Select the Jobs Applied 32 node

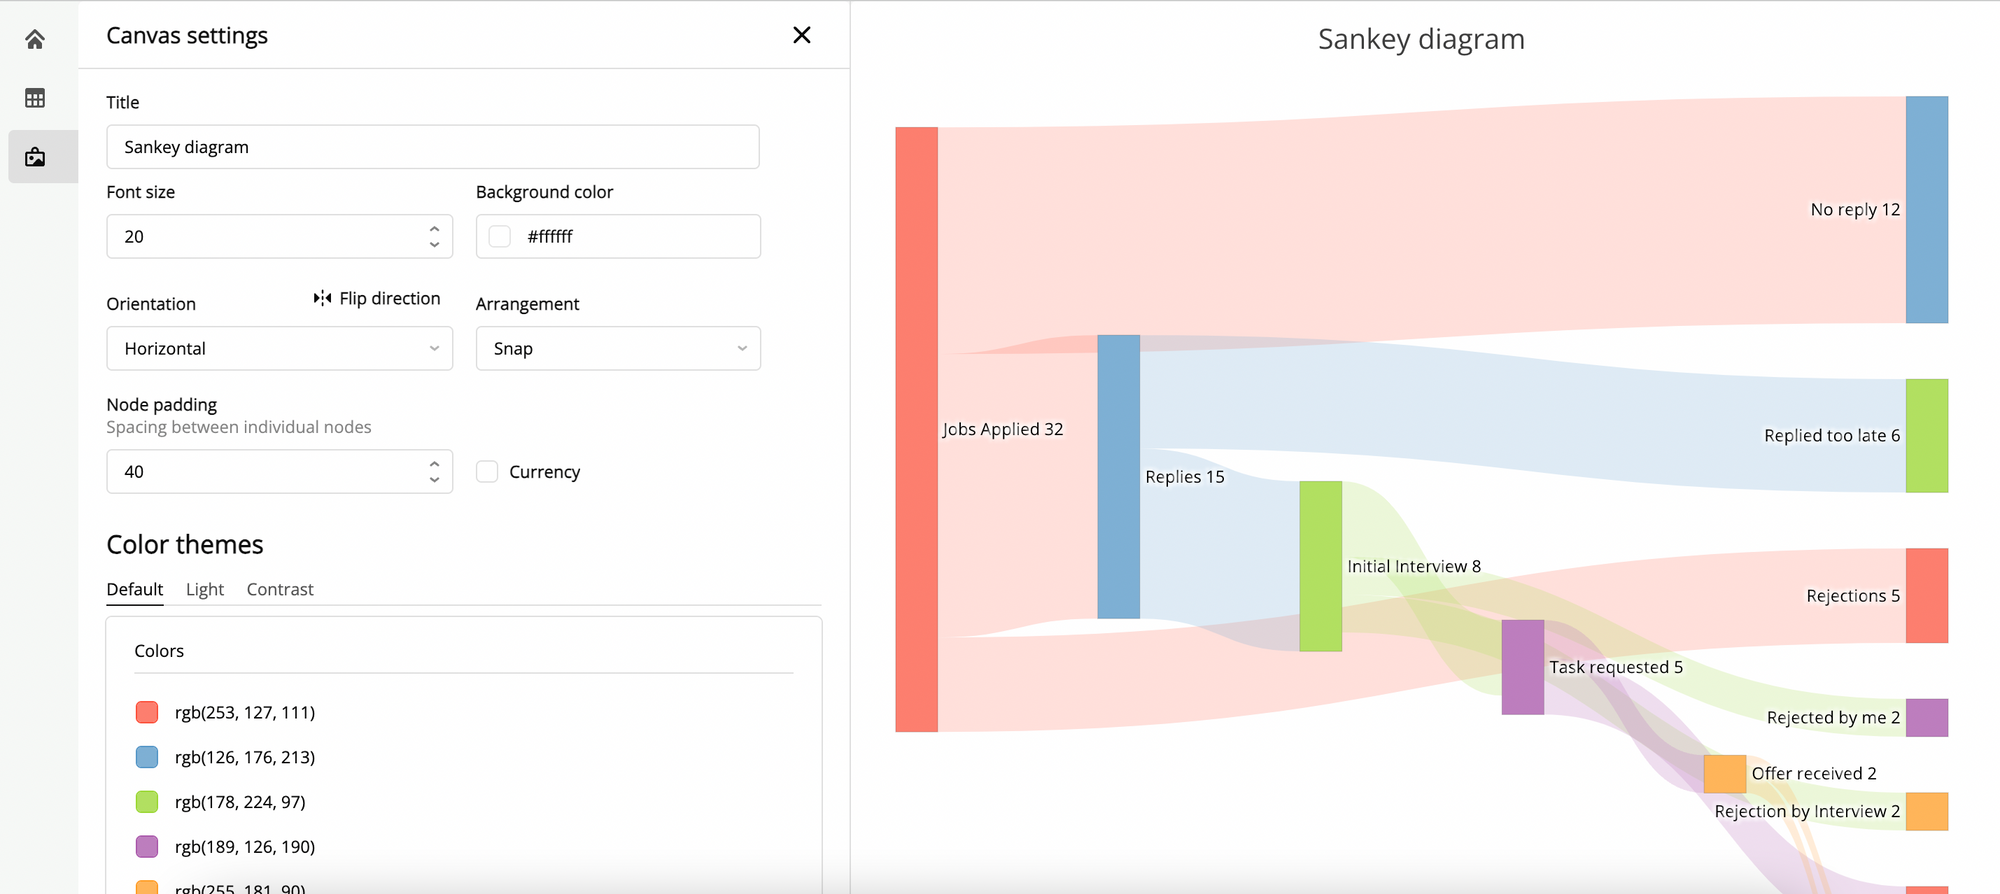[917, 429]
